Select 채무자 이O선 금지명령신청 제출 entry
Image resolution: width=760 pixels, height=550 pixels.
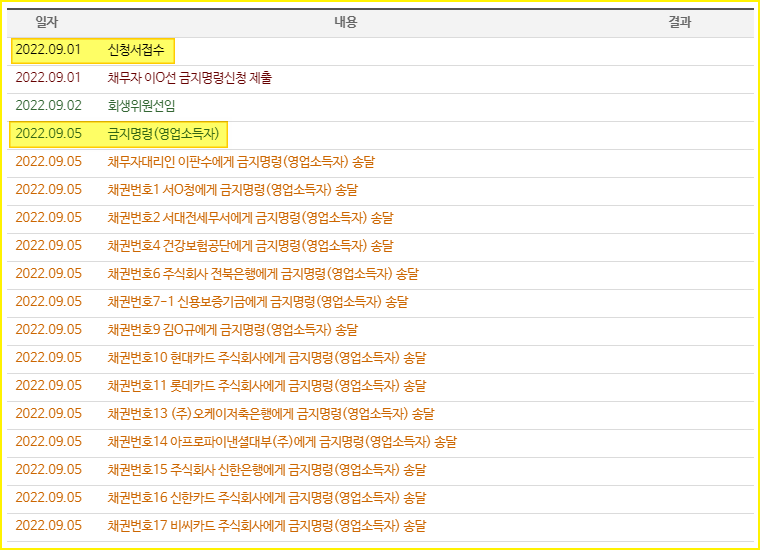190,78
